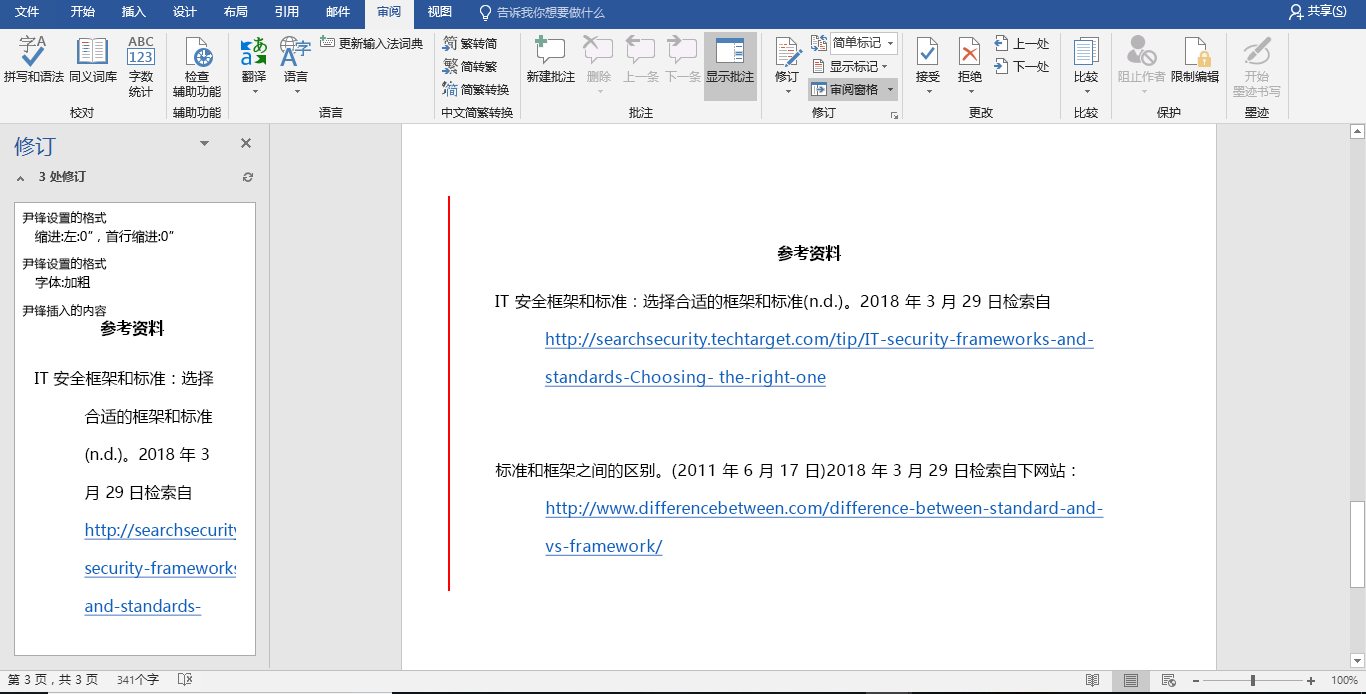Switch to the 插入 tab
Screen dimensions: 1366x694
point(133,12)
